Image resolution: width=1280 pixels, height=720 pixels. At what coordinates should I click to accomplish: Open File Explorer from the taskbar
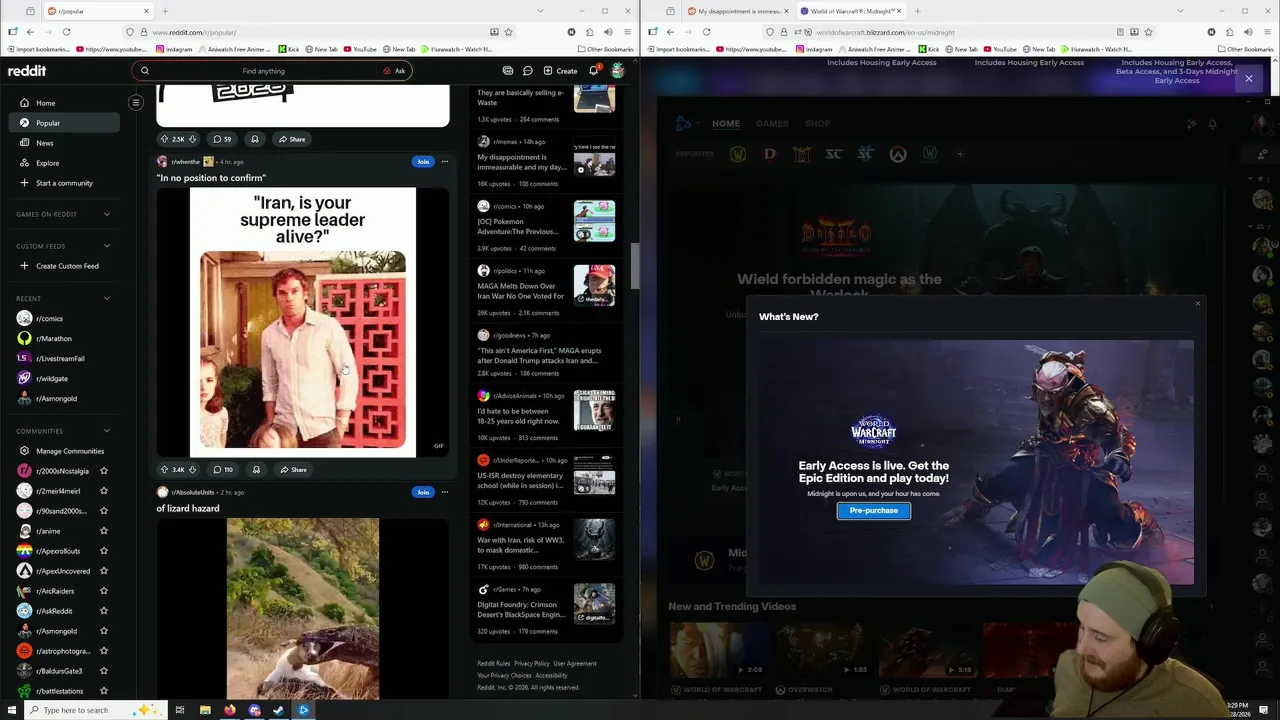click(x=205, y=710)
